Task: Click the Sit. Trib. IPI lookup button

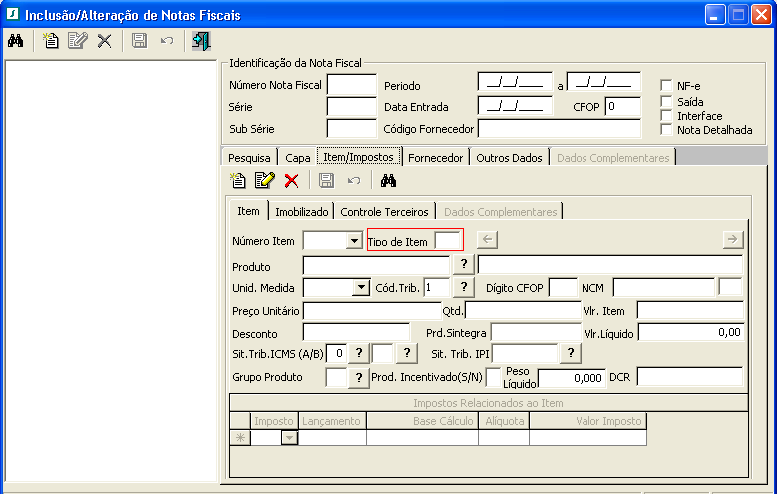Action: [x=570, y=353]
